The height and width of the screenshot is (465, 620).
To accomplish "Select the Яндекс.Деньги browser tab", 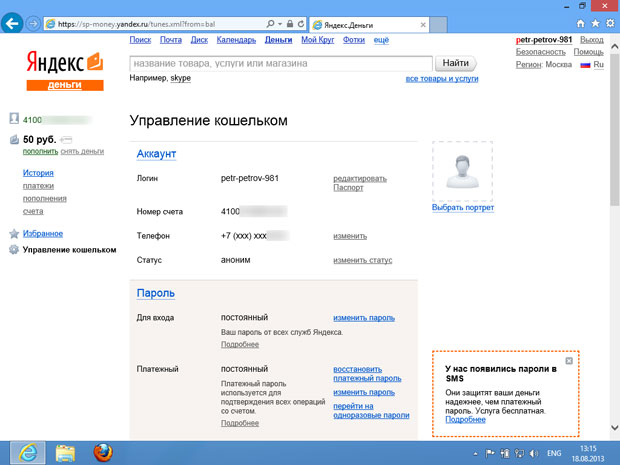I will 369,25.
